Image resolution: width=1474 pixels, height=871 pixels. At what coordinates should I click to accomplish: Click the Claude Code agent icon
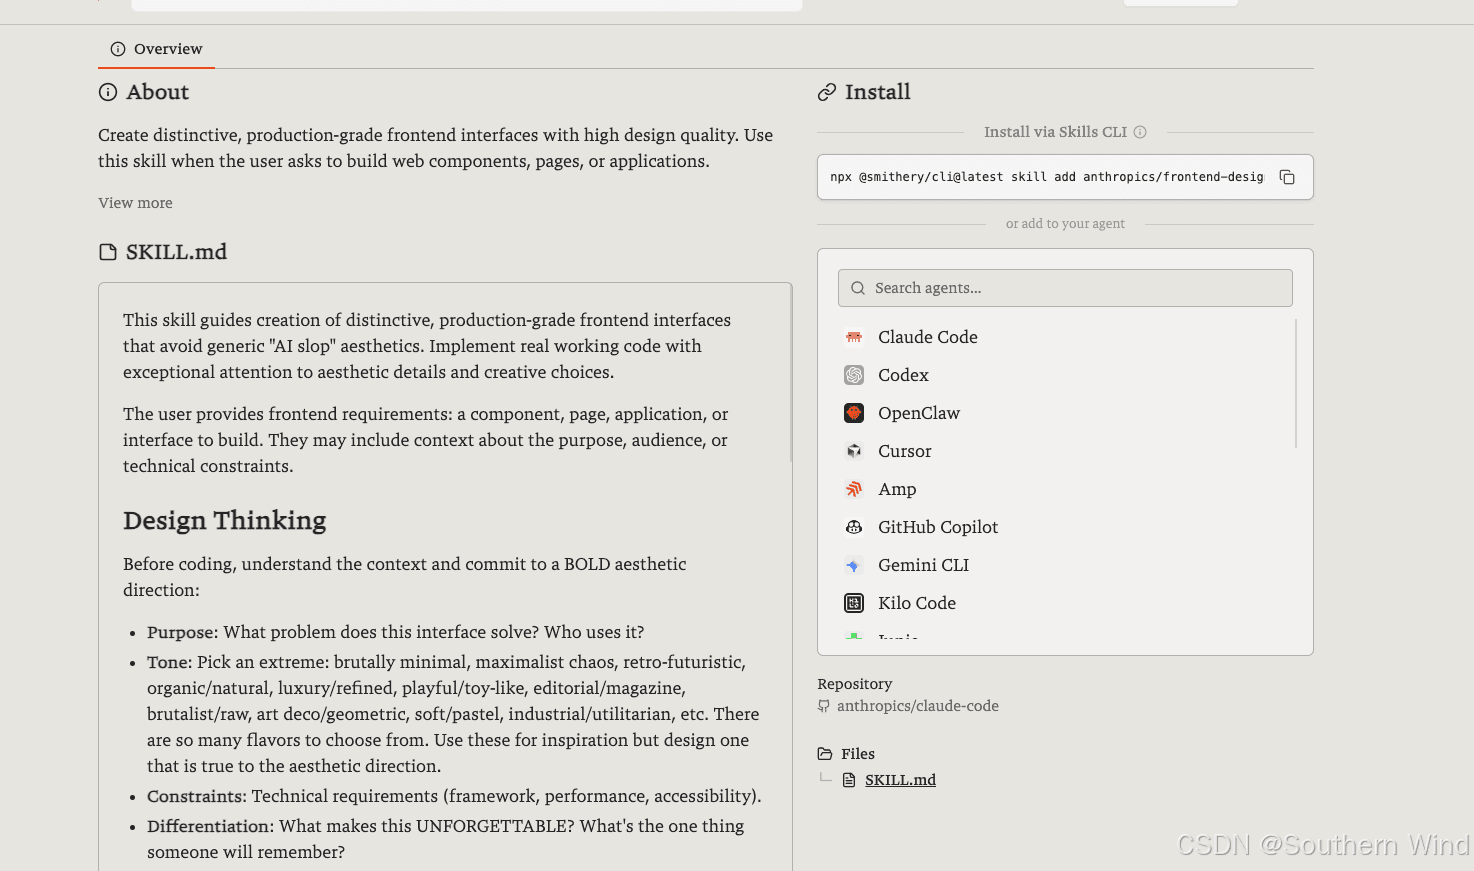click(854, 337)
